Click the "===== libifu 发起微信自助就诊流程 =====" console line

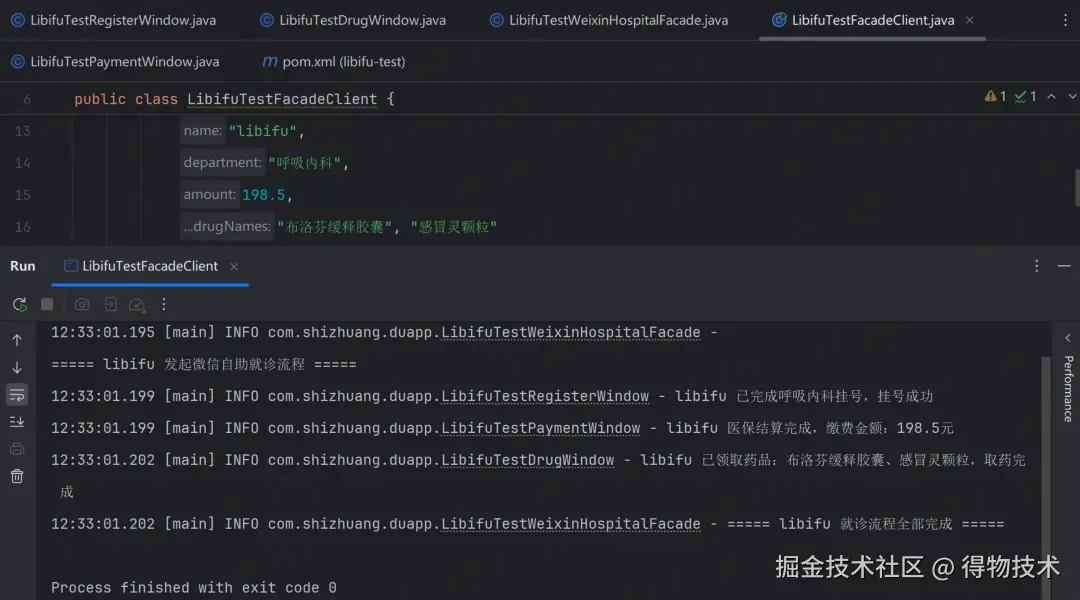(204, 364)
